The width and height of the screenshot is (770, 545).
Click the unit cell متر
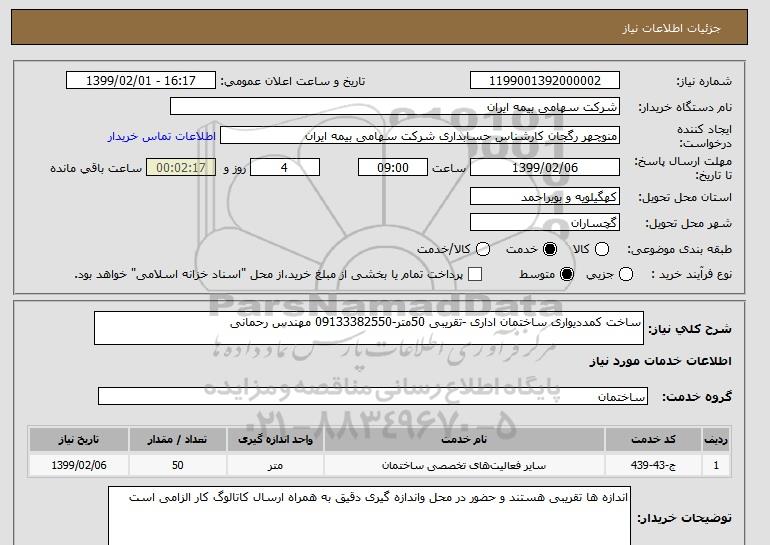[x=275, y=465]
